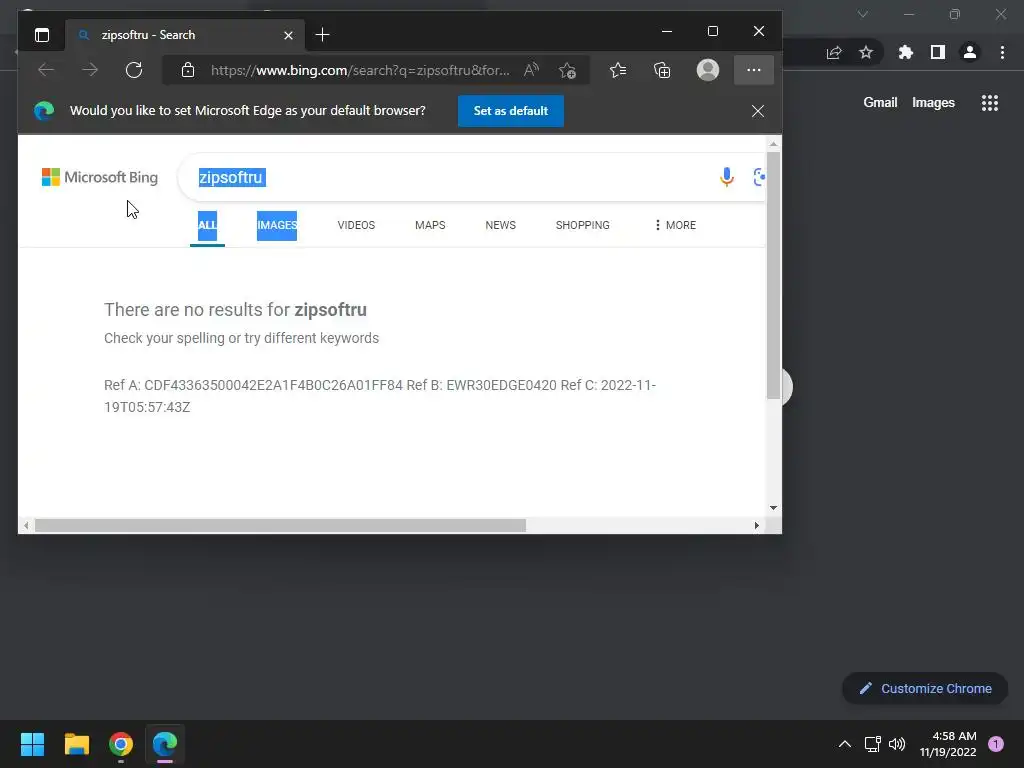The width and height of the screenshot is (1024, 768).
Task: Open Edge Favorites list
Action: coord(618,70)
